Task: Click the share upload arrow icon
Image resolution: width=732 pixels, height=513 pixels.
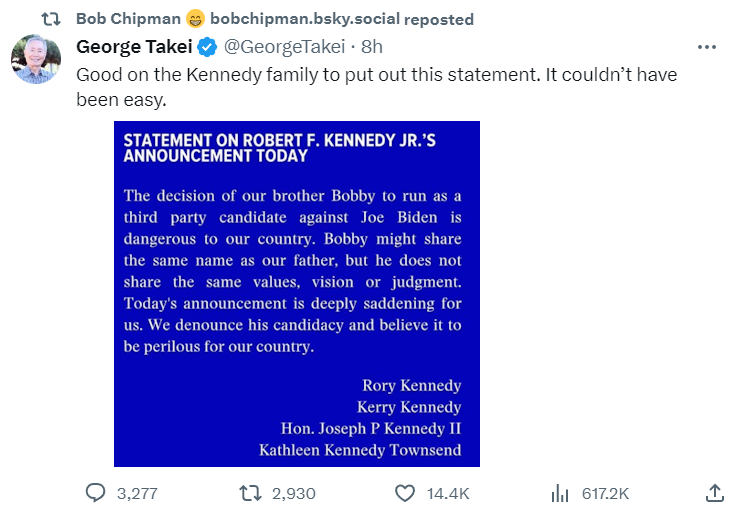Action: pos(714,493)
